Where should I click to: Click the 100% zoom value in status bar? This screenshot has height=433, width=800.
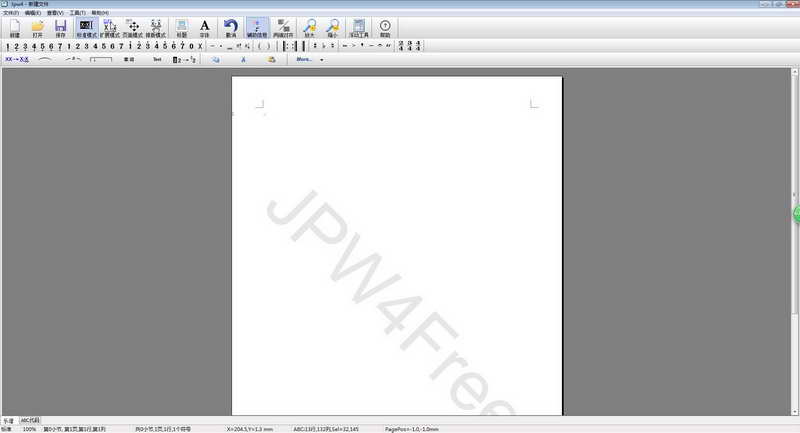click(x=30, y=429)
